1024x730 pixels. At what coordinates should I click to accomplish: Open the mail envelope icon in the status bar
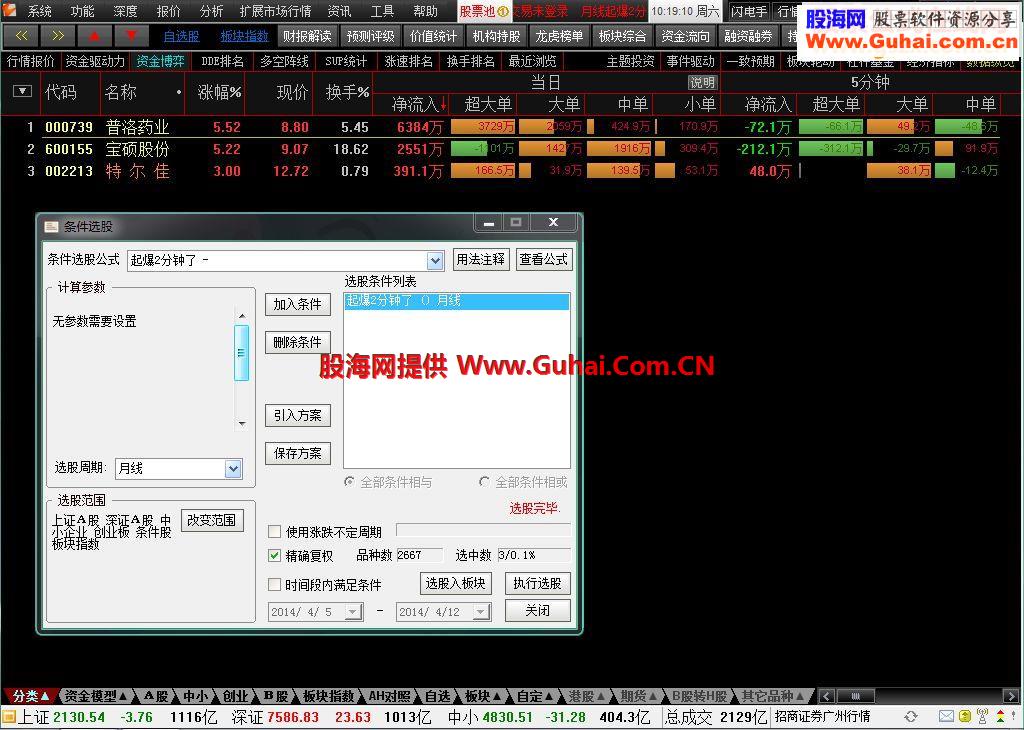point(946,717)
